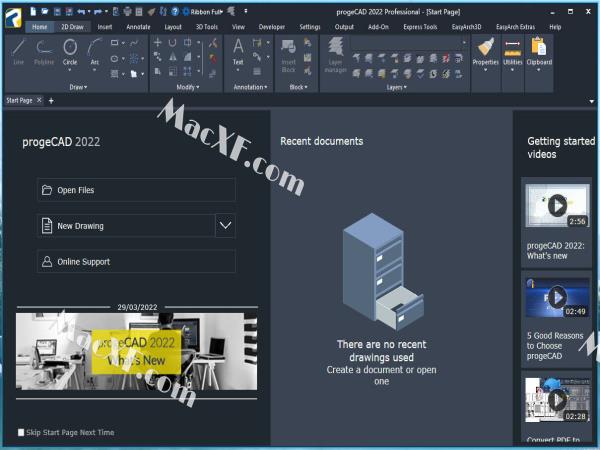Select the Polyline tool
This screenshot has width=600, height=450.
point(44,52)
